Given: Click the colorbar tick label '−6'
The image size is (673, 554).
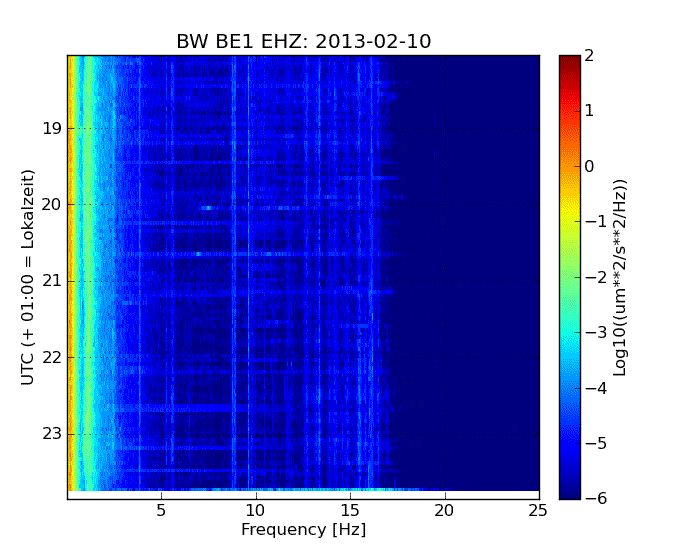Looking at the screenshot, I should pos(596,498).
